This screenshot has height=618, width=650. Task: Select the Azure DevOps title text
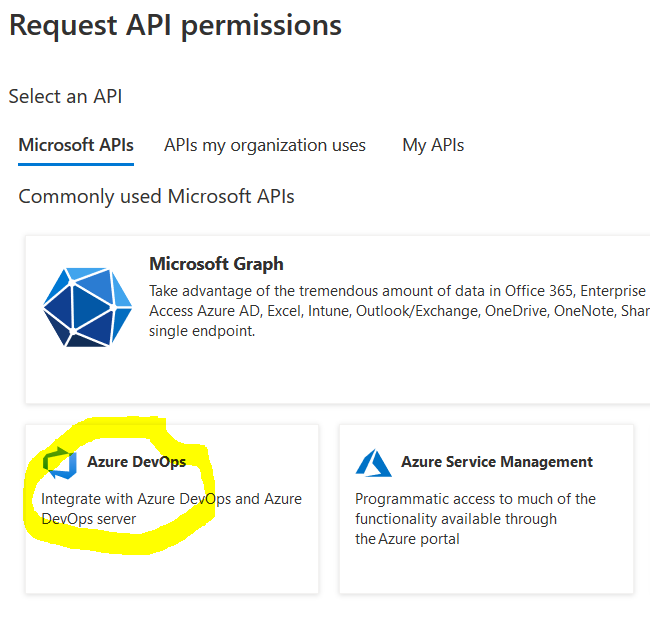pyautogui.click(x=136, y=462)
